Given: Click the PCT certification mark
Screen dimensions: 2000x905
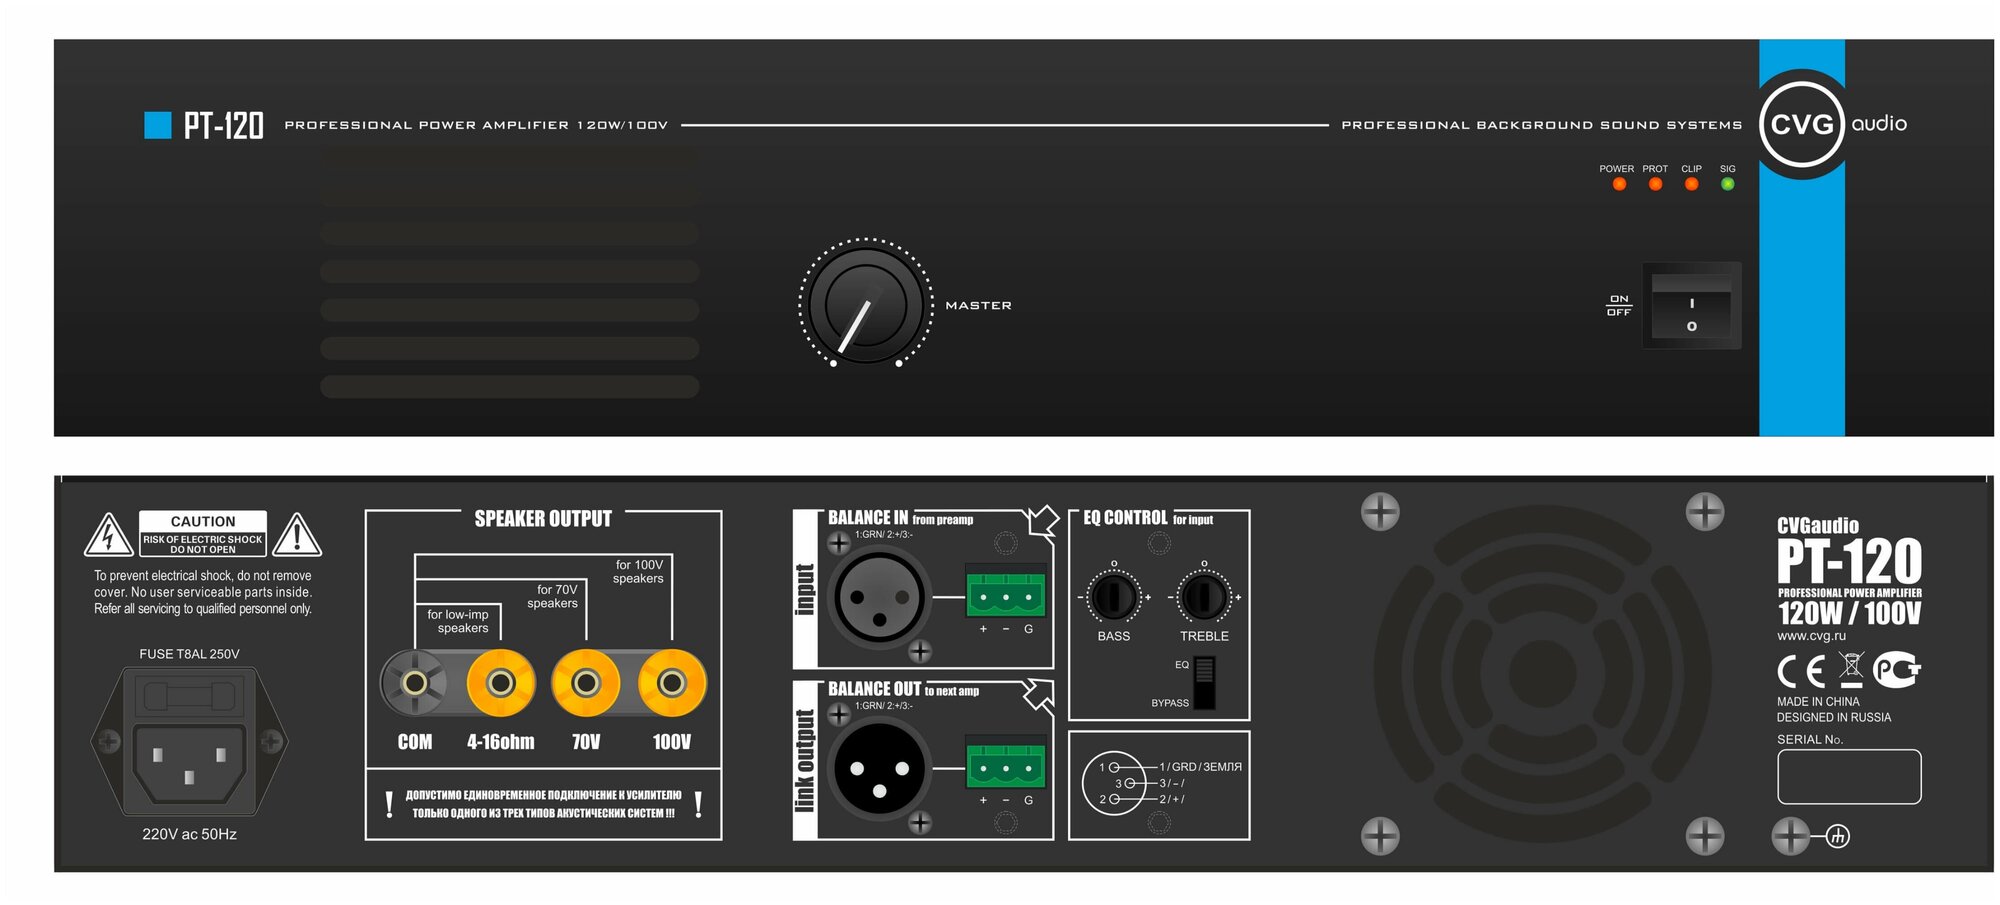Looking at the screenshot, I should [1897, 669].
